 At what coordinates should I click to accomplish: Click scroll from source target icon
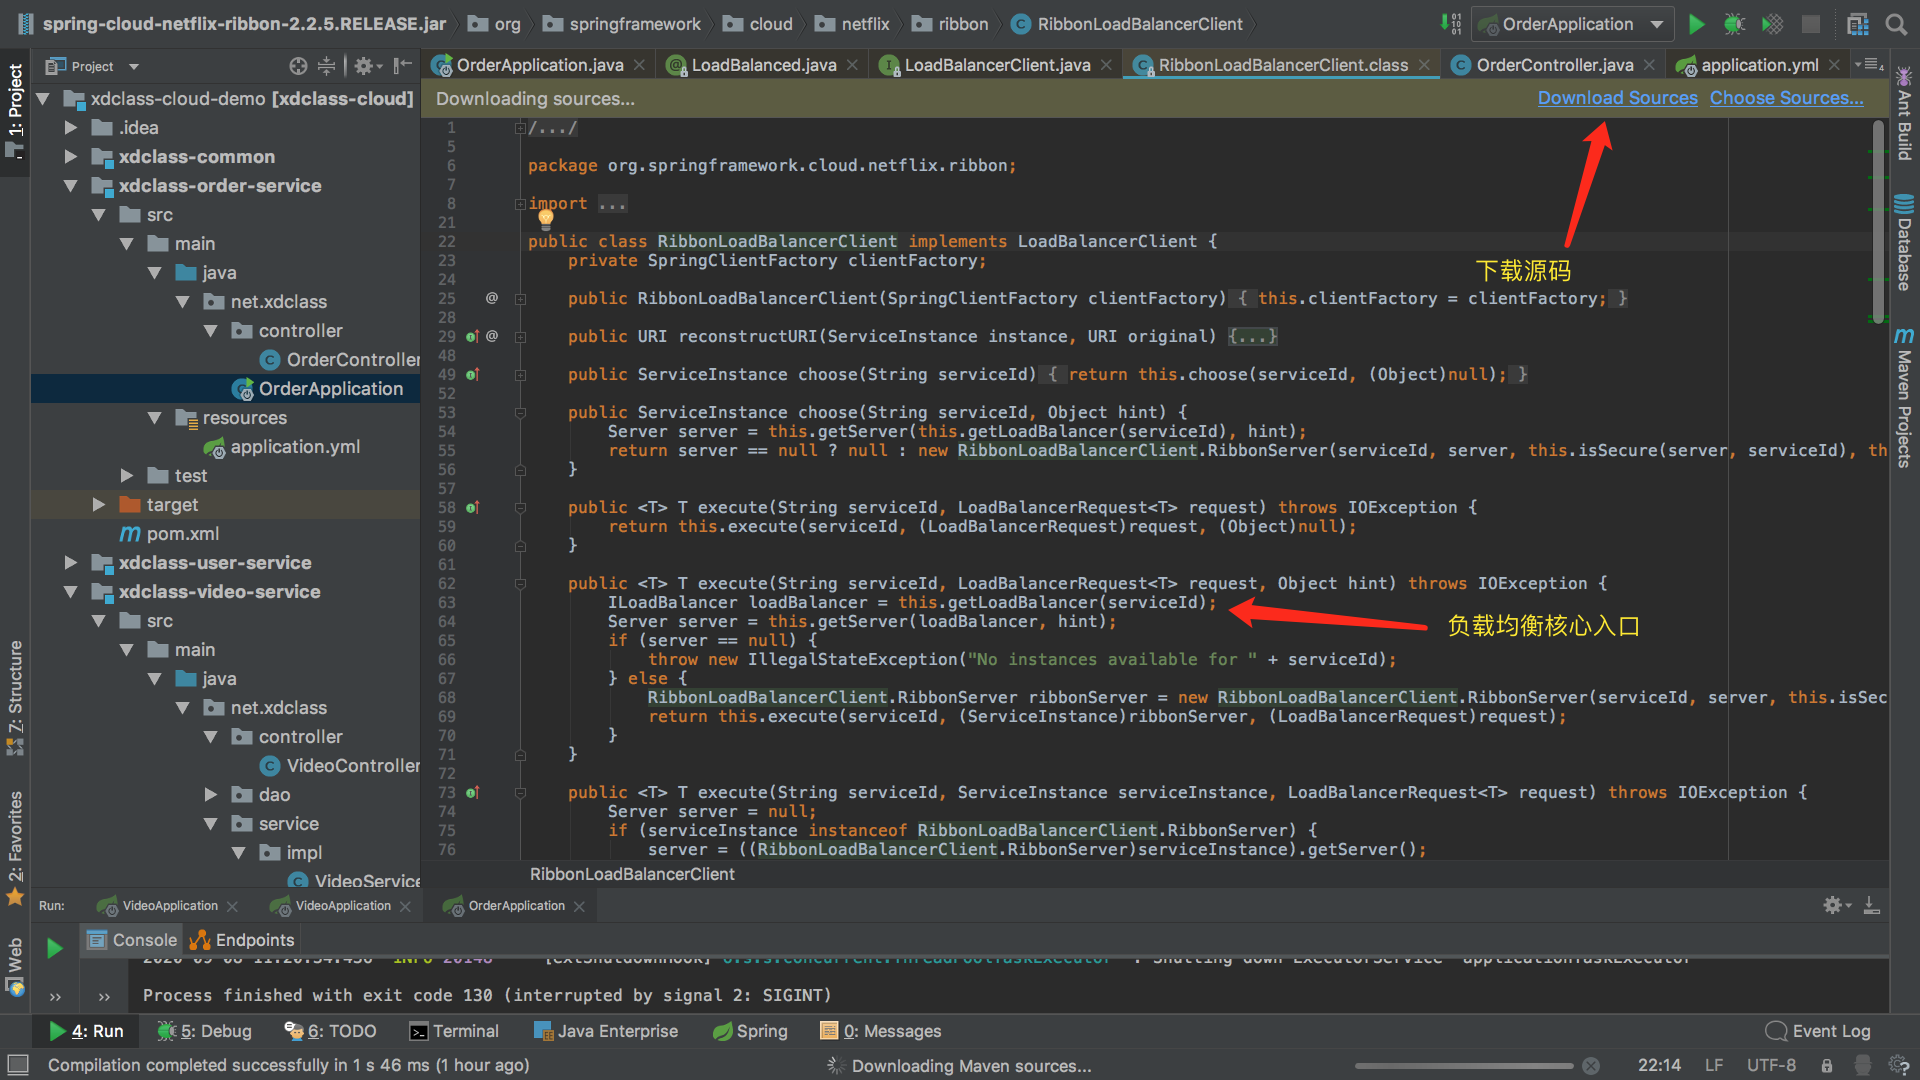coord(298,66)
